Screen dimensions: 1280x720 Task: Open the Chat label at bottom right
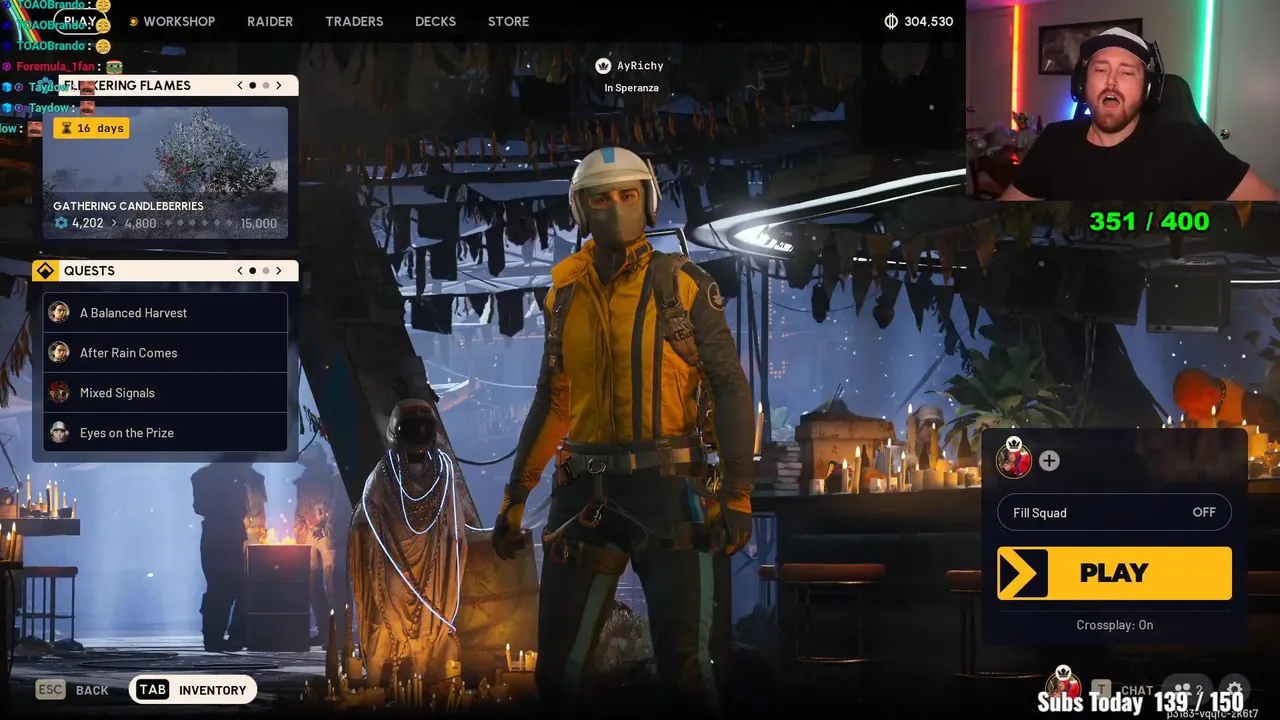coord(1137,690)
